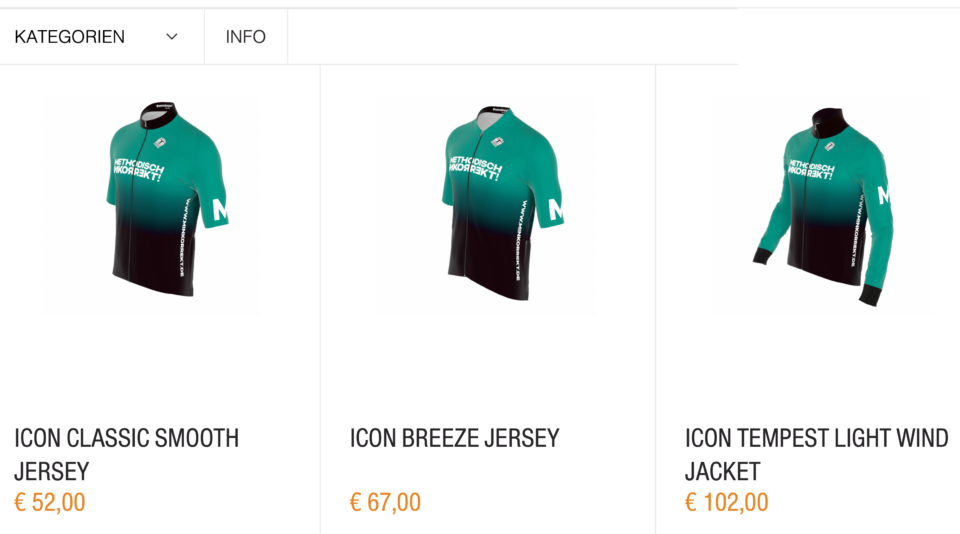Click the chevron arrow beside KATEGORIEN
Viewport: 960px width, 534px height.
coord(172,37)
